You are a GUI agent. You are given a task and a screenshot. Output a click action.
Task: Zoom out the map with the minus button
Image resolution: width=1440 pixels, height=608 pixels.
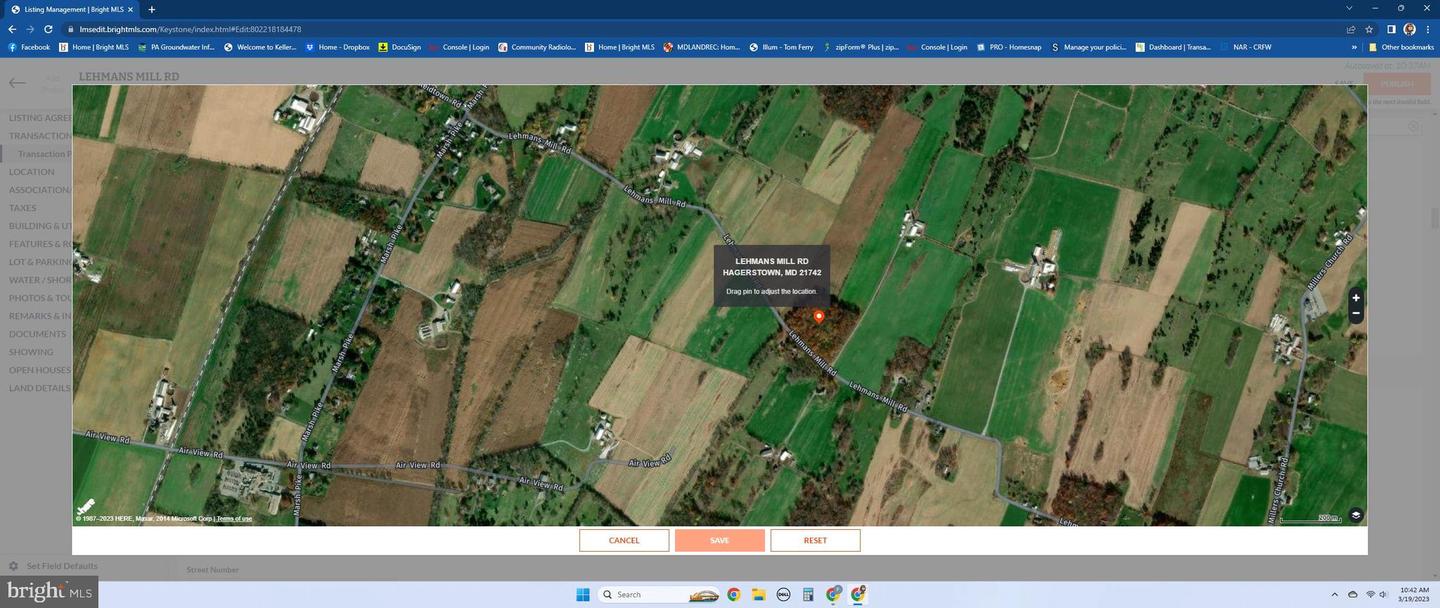[x=1356, y=314]
